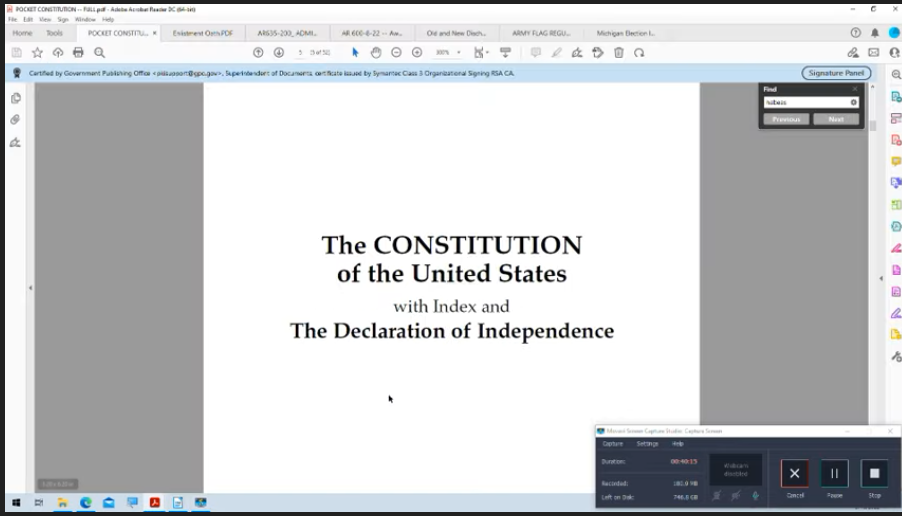Switch to the Tools tab

click(54, 33)
